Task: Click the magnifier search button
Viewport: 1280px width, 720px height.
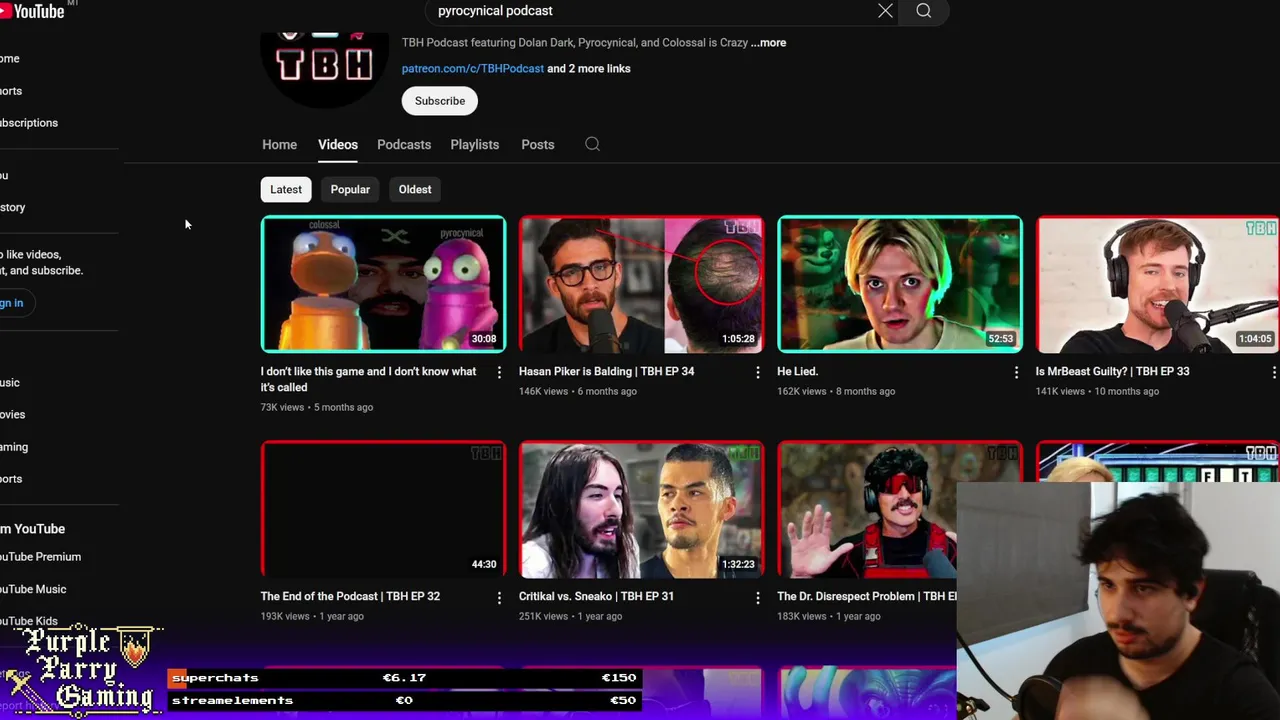Action: pyautogui.click(x=924, y=11)
